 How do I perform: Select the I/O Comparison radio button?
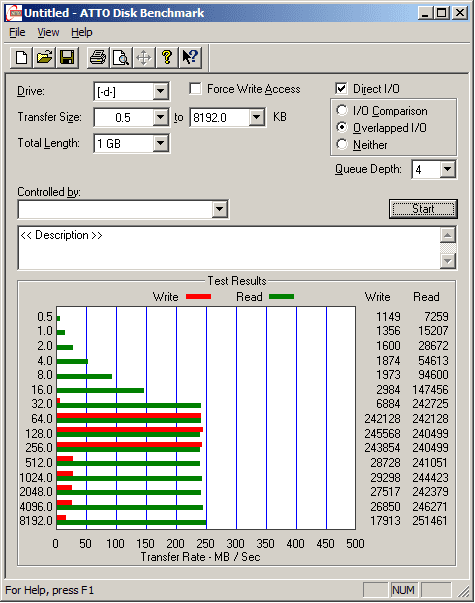(x=342, y=111)
